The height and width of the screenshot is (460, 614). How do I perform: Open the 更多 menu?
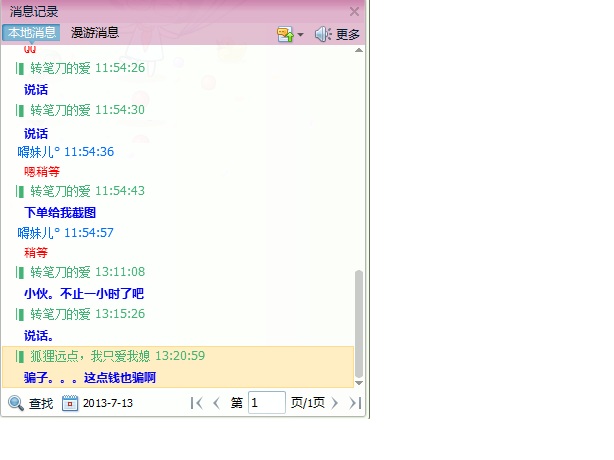tap(348, 35)
